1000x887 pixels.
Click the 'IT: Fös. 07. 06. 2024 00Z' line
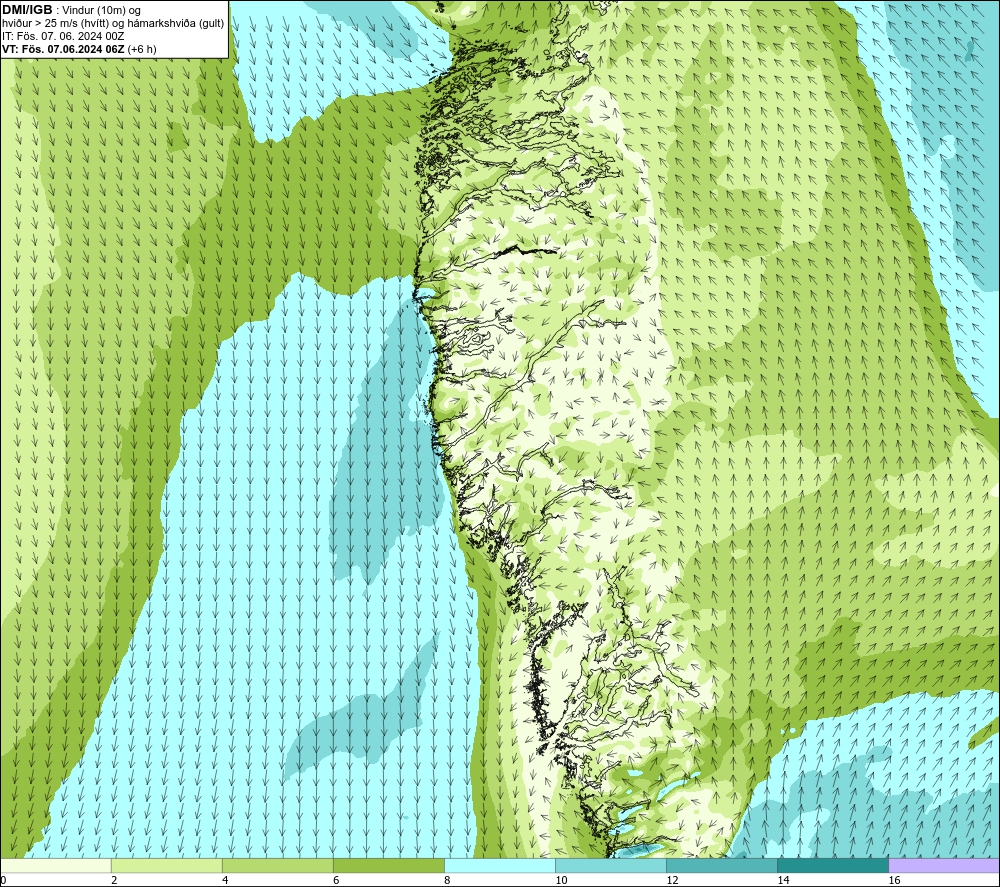coord(63,36)
